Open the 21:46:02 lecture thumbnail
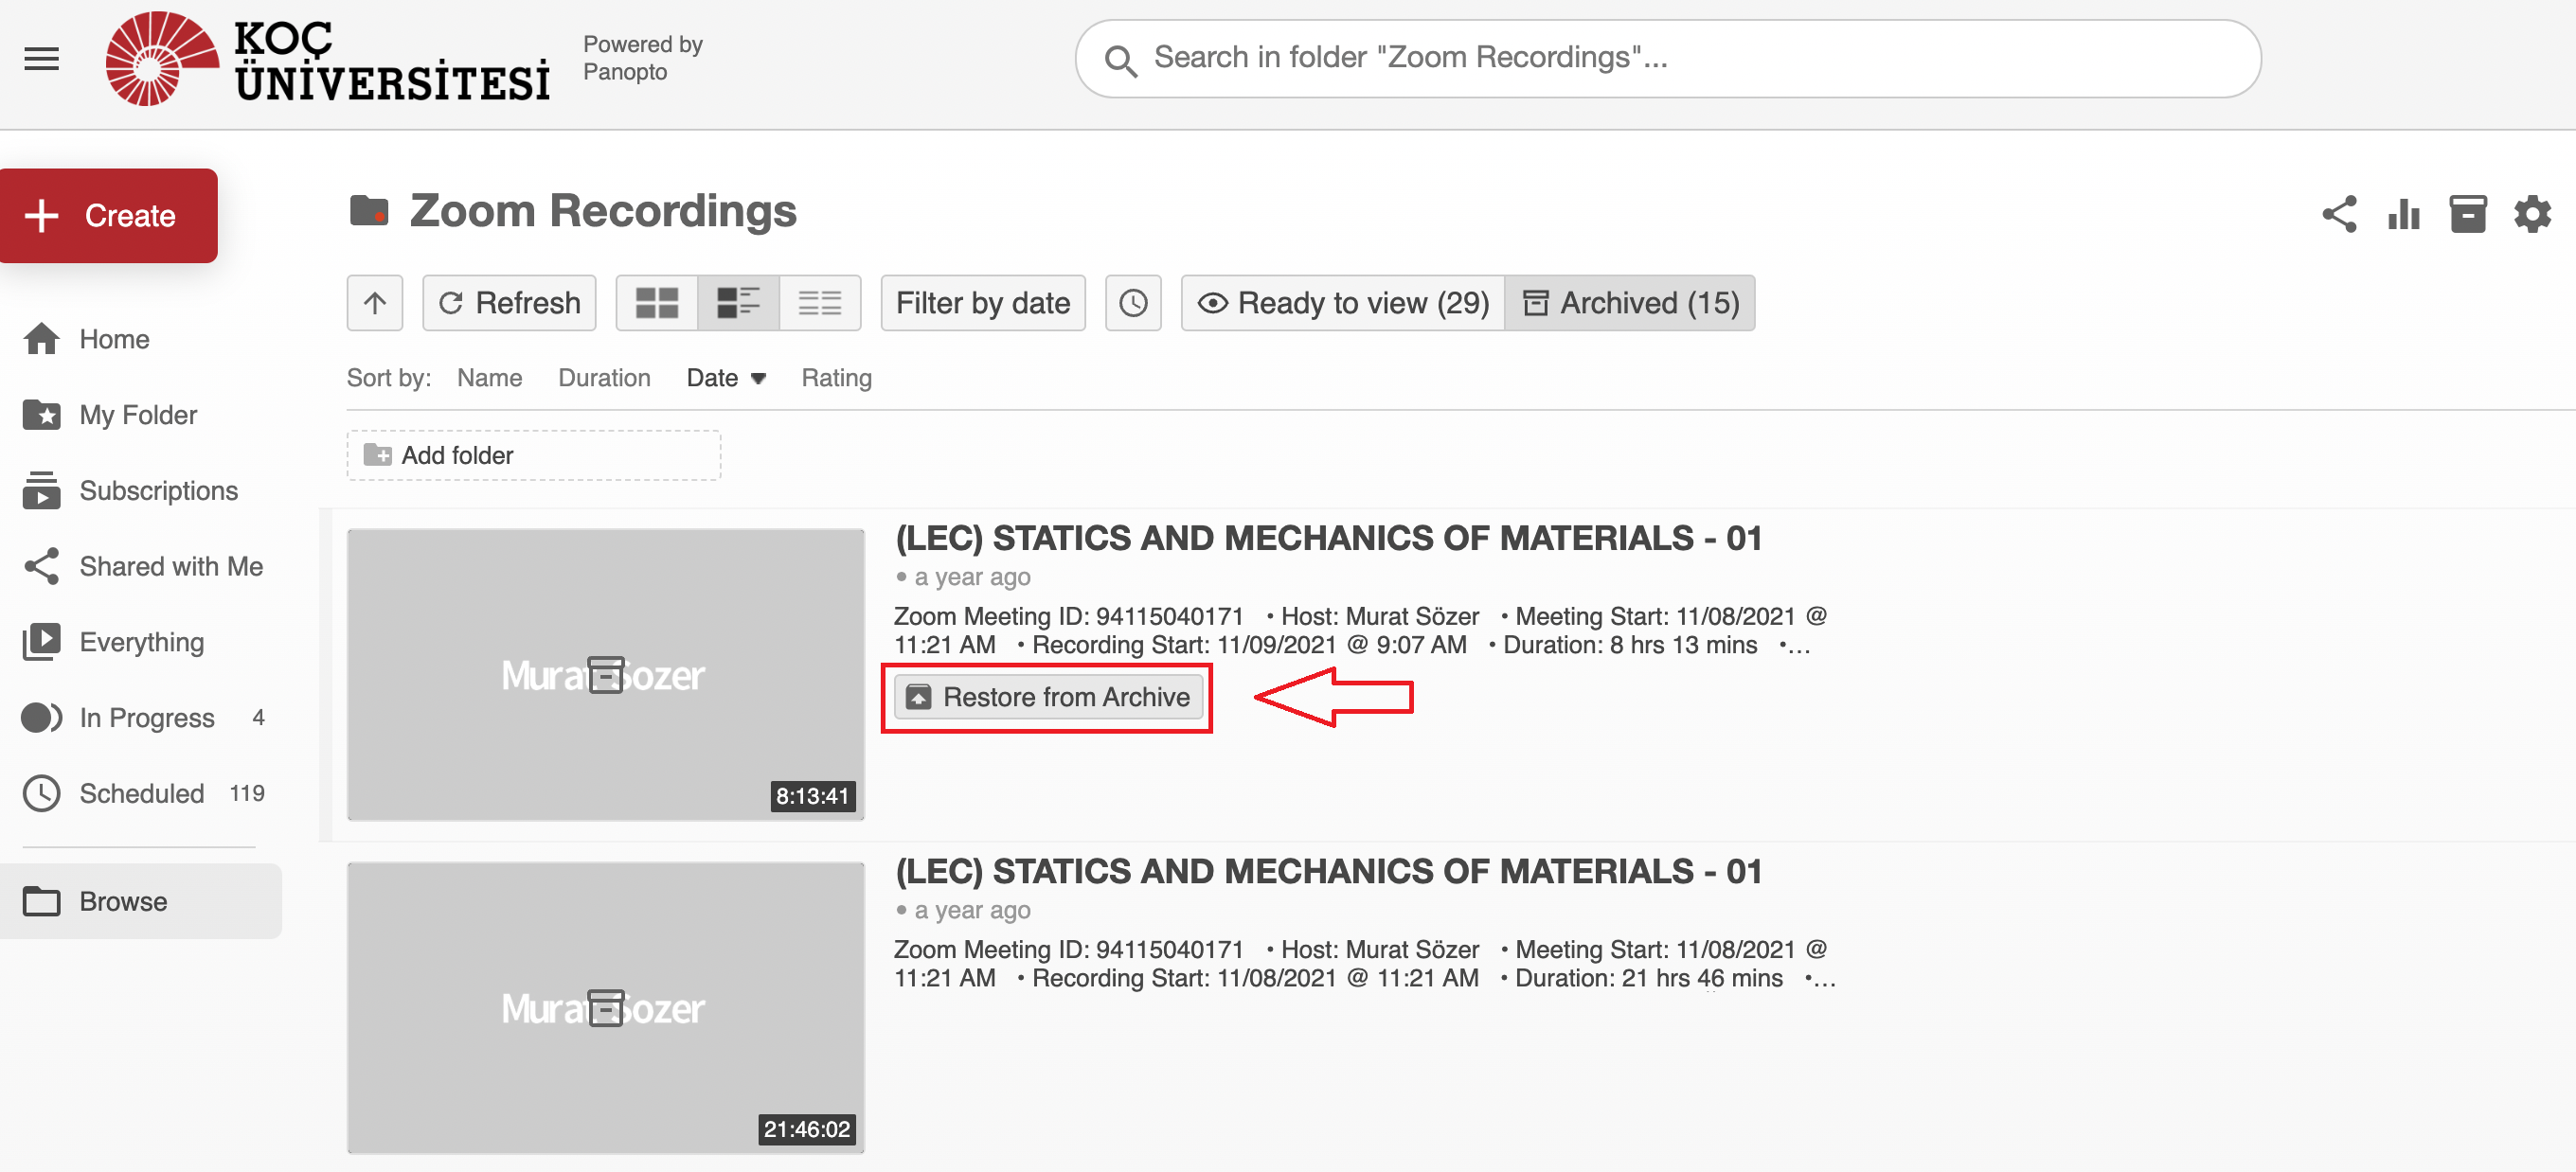This screenshot has height=1172, width=2576. (x=605, y=1007)
